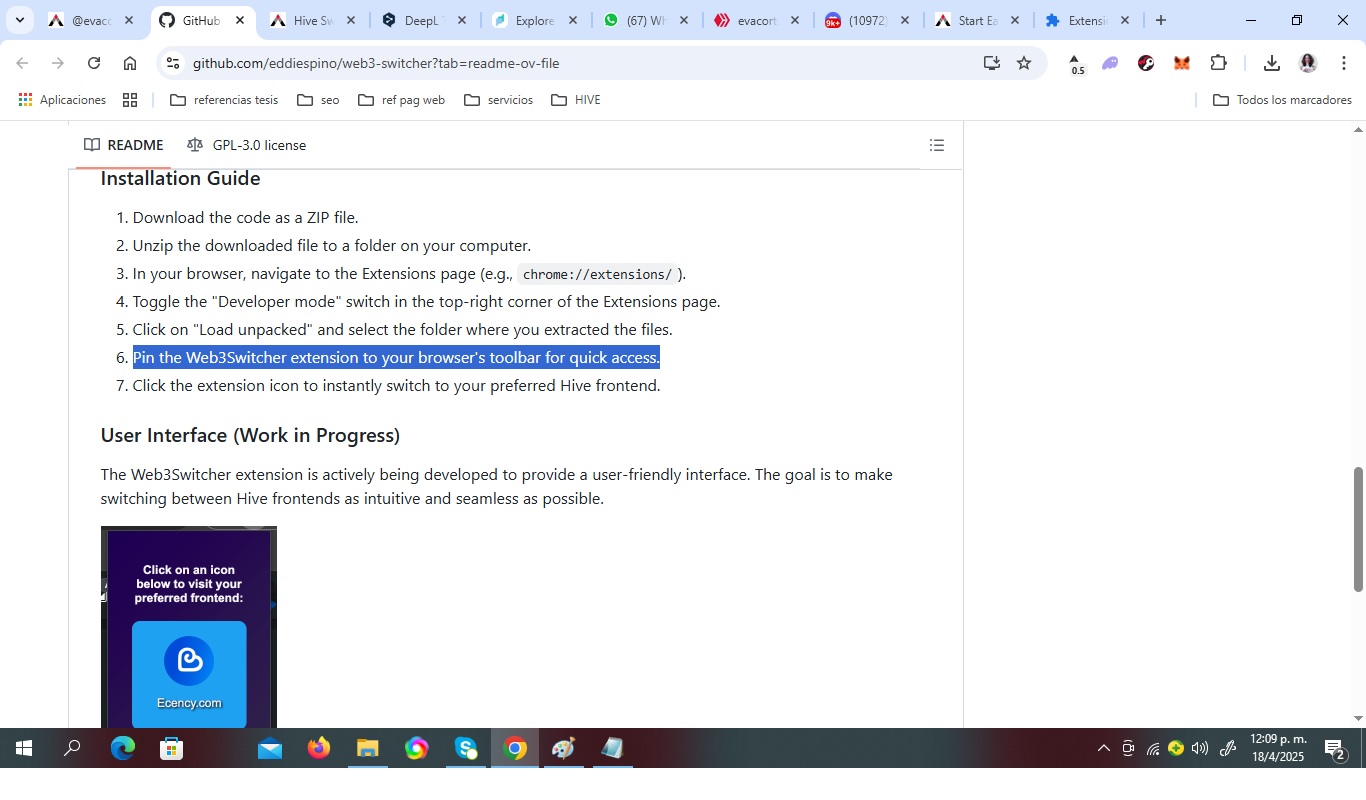
Task: Open Microsoft Store from the taskbar
Action: coord(172,748)
